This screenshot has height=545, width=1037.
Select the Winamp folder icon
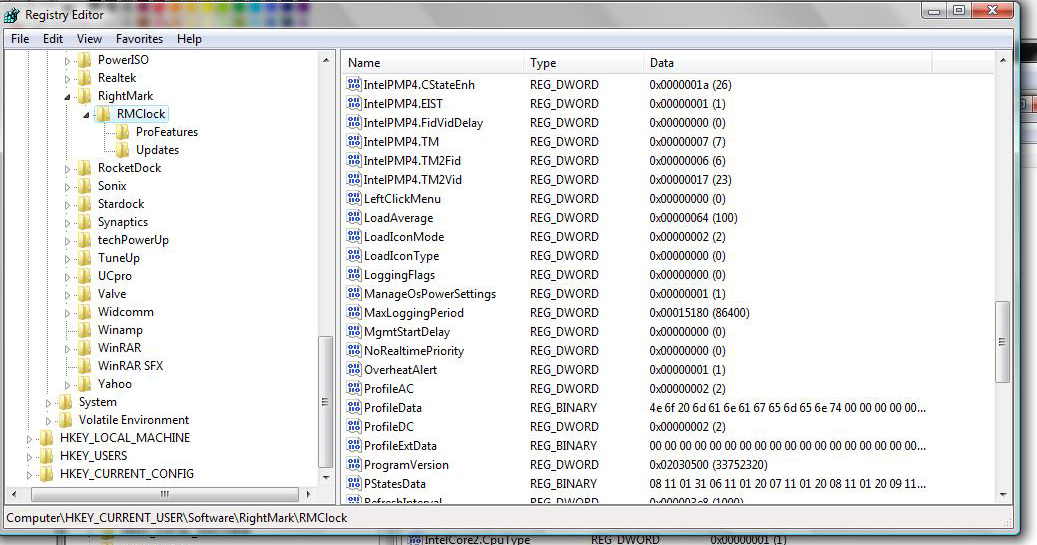coord(85,329)
